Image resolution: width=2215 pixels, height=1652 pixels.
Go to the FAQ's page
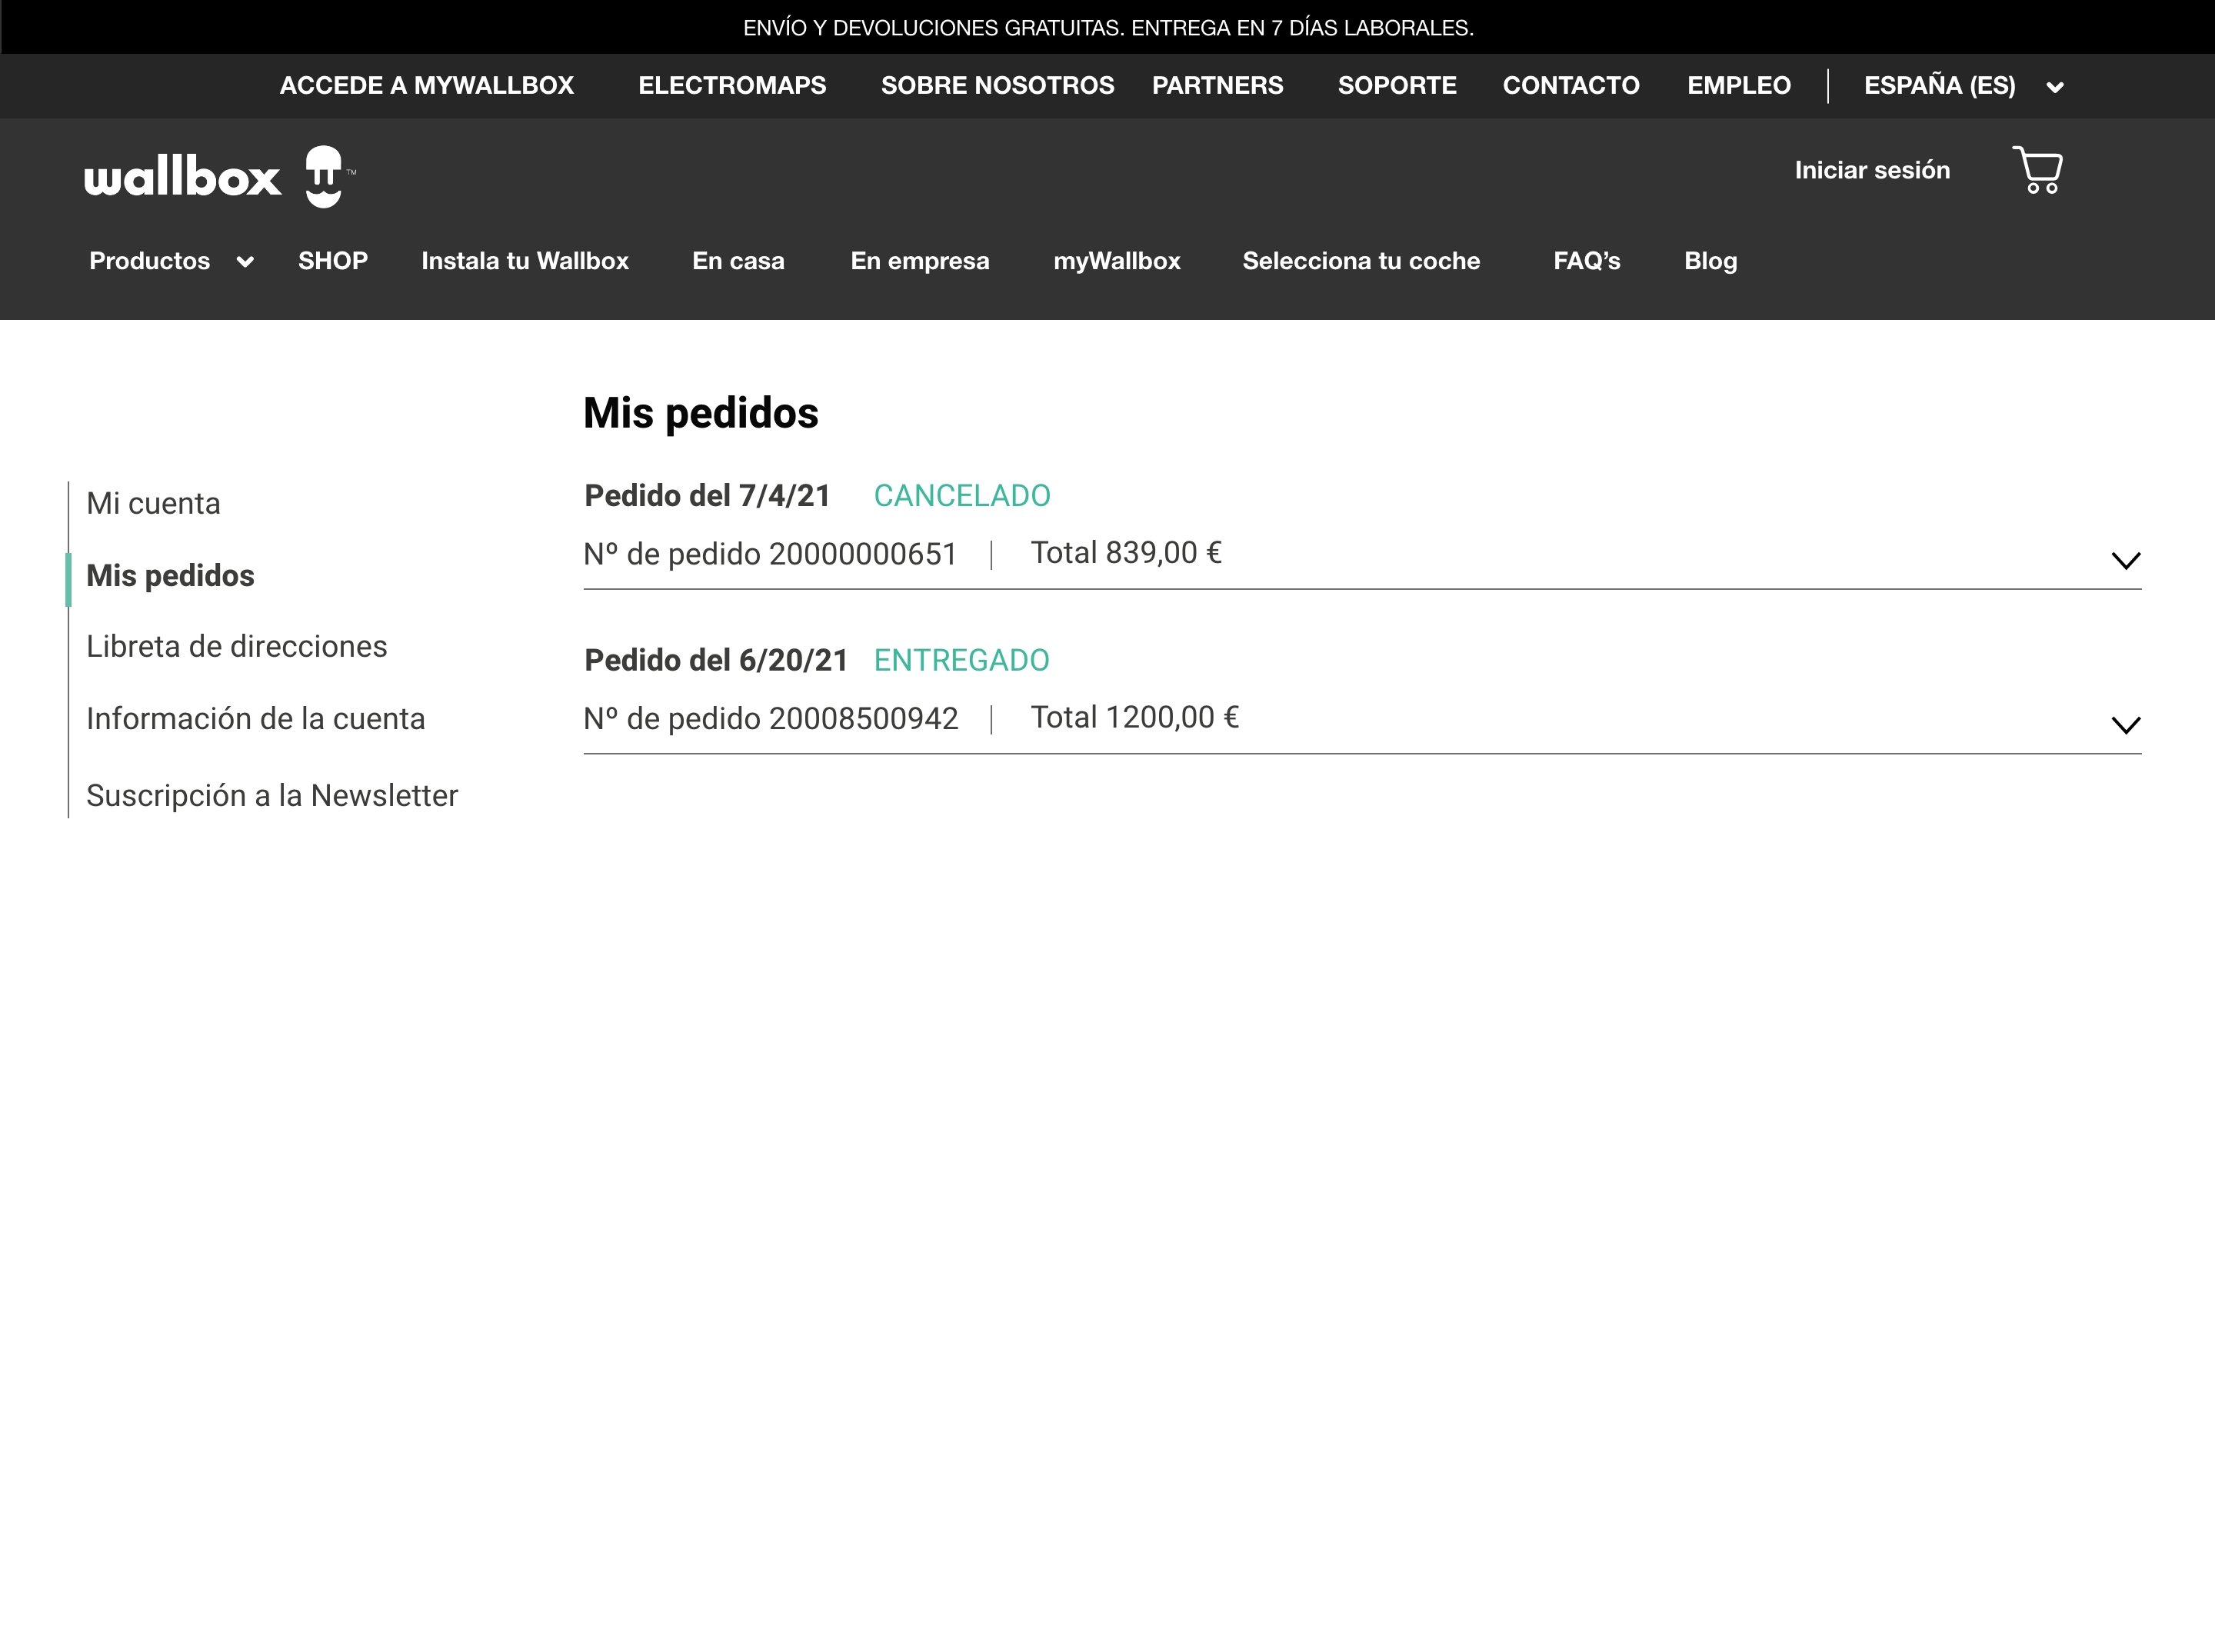tap(1586, 261)
